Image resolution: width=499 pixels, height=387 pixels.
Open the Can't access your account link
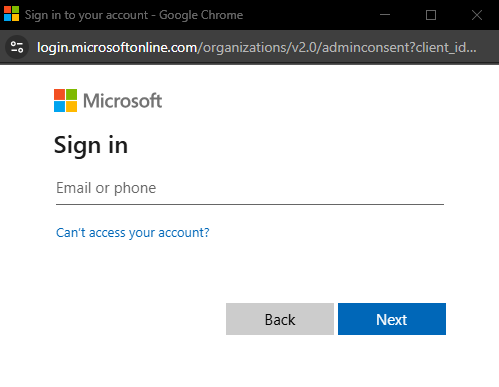click(x=133, y=232)
